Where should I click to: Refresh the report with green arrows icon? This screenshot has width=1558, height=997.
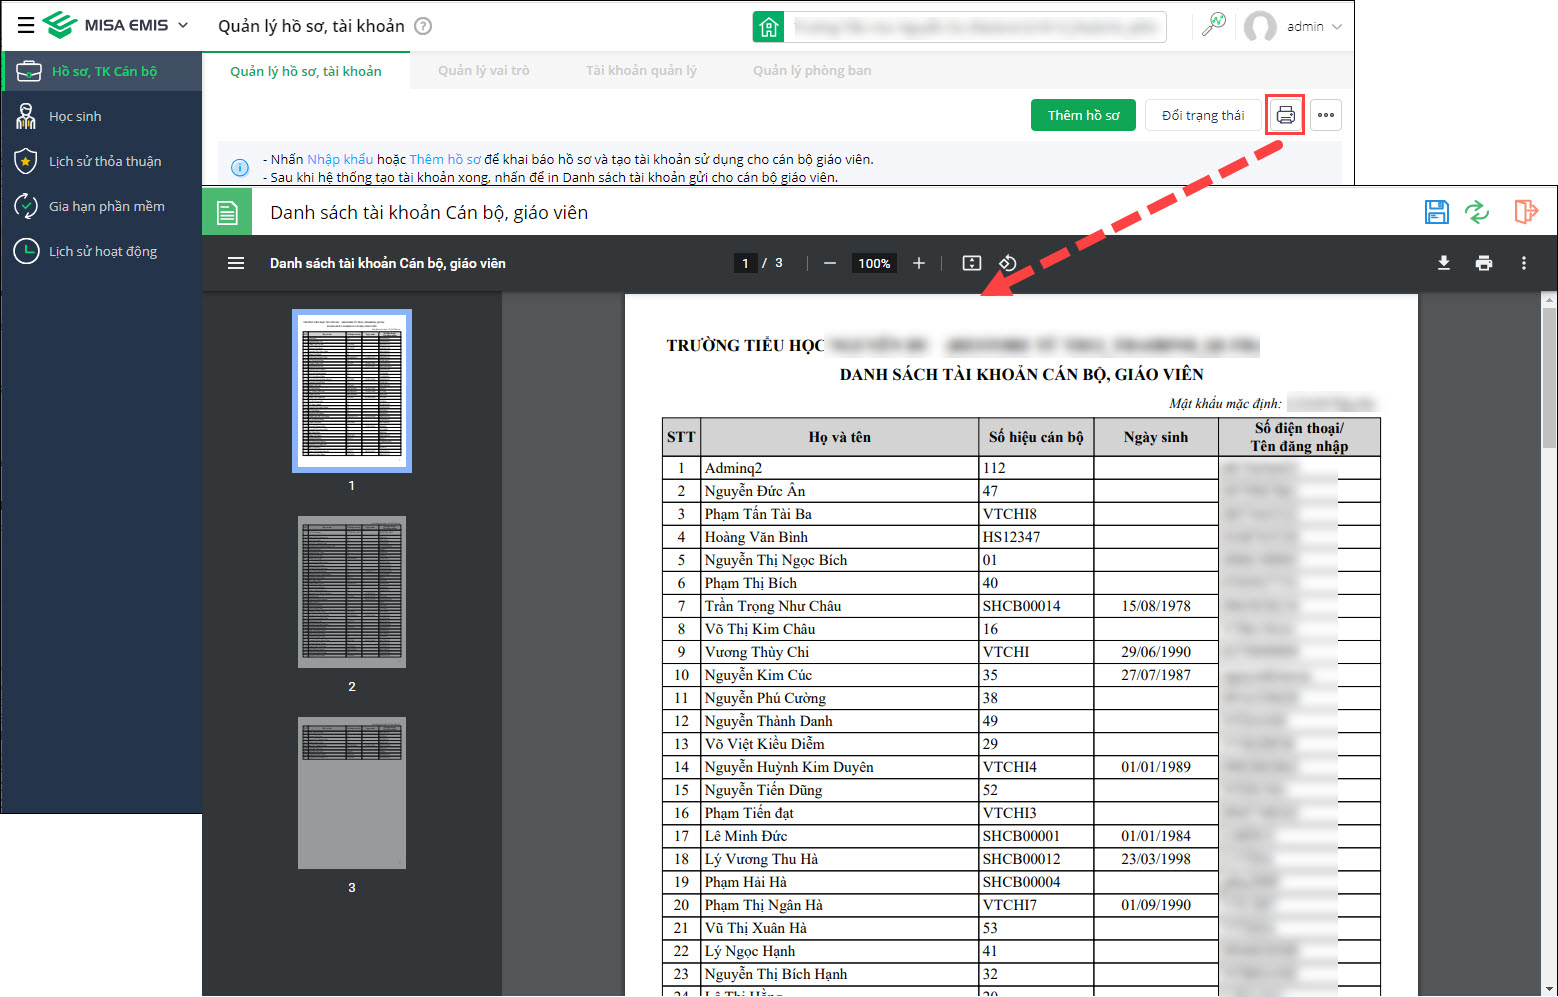pos(1477,211)
